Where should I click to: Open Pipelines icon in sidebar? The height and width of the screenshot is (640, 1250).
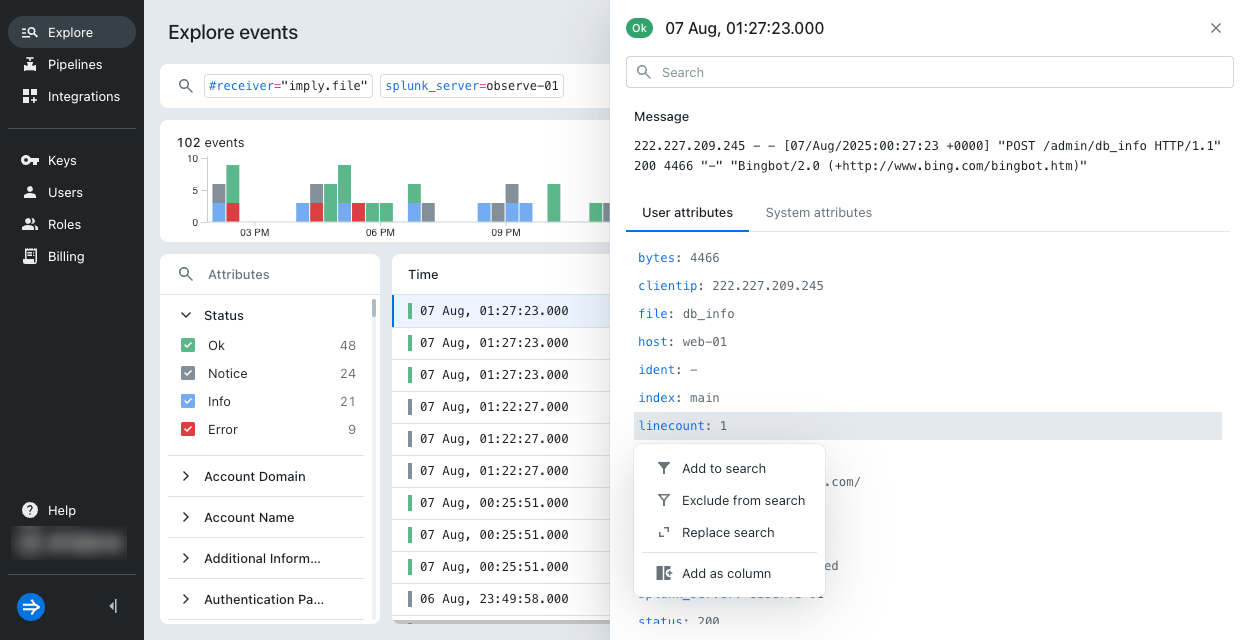29,65
